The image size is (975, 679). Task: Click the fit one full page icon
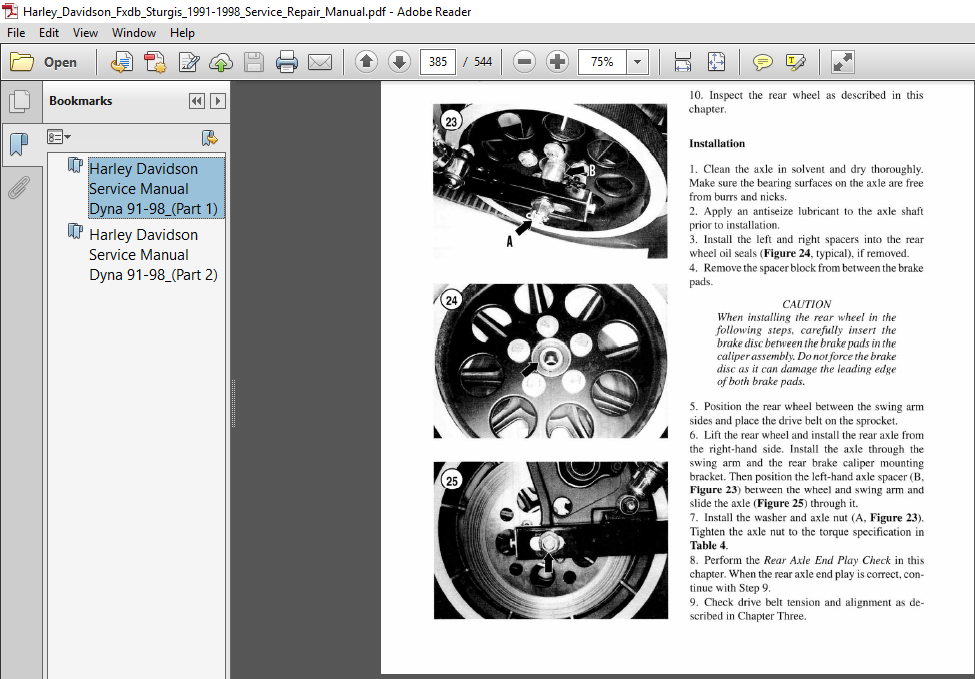[716, 62]
